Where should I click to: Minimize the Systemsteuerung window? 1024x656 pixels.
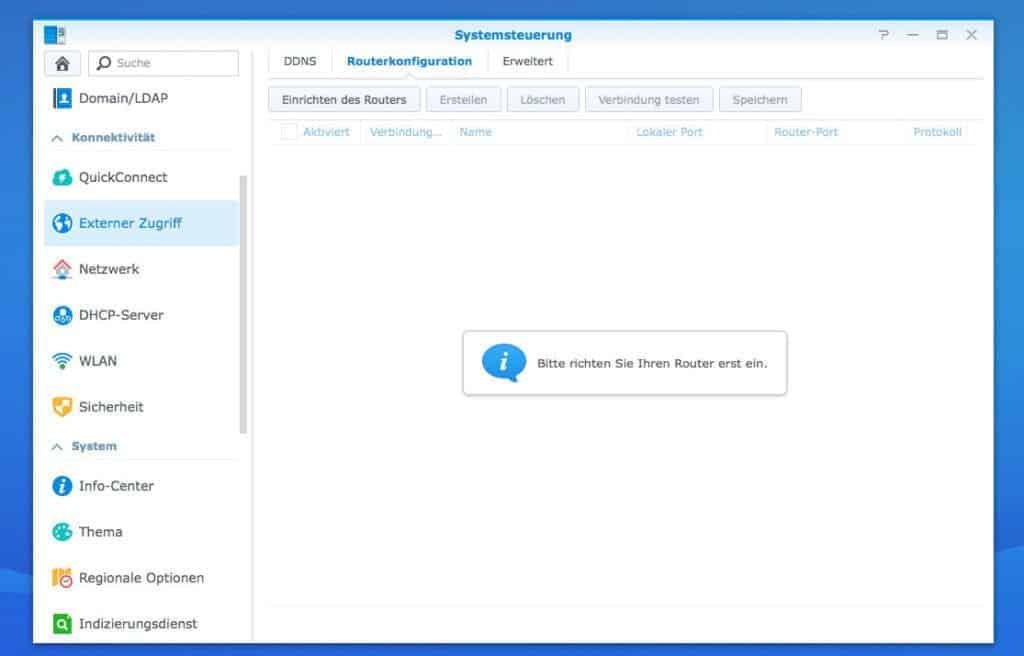click(x=912, y=35)
